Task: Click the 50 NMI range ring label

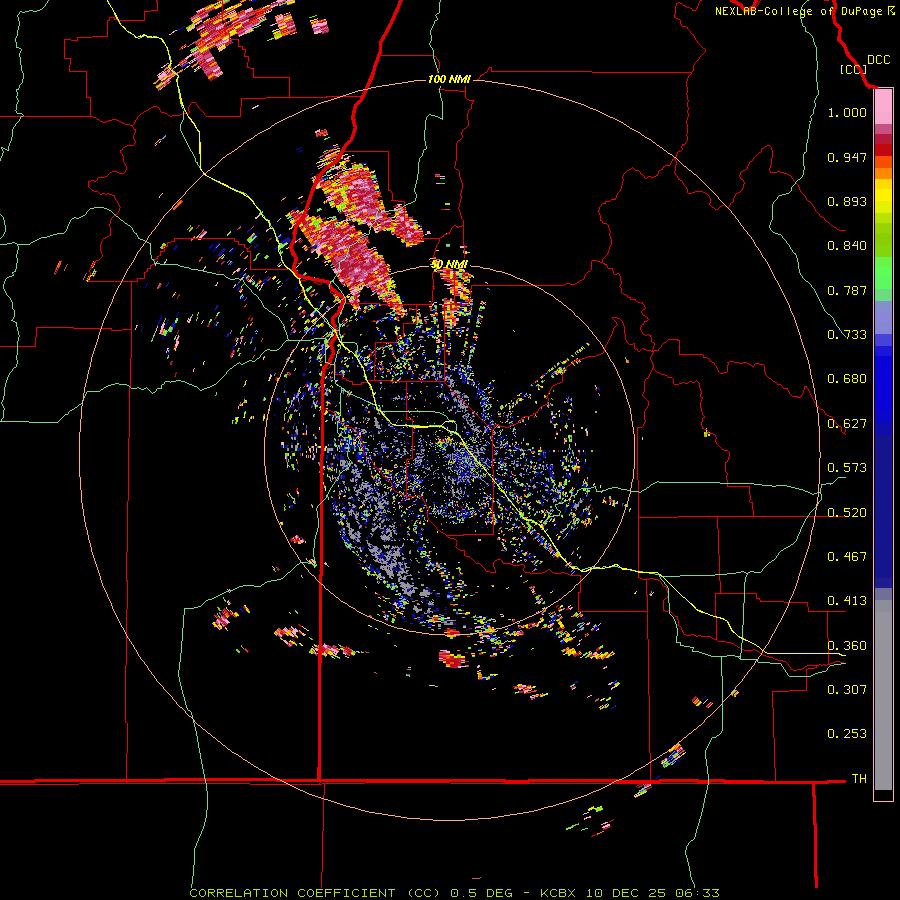Action: [449, 265]
